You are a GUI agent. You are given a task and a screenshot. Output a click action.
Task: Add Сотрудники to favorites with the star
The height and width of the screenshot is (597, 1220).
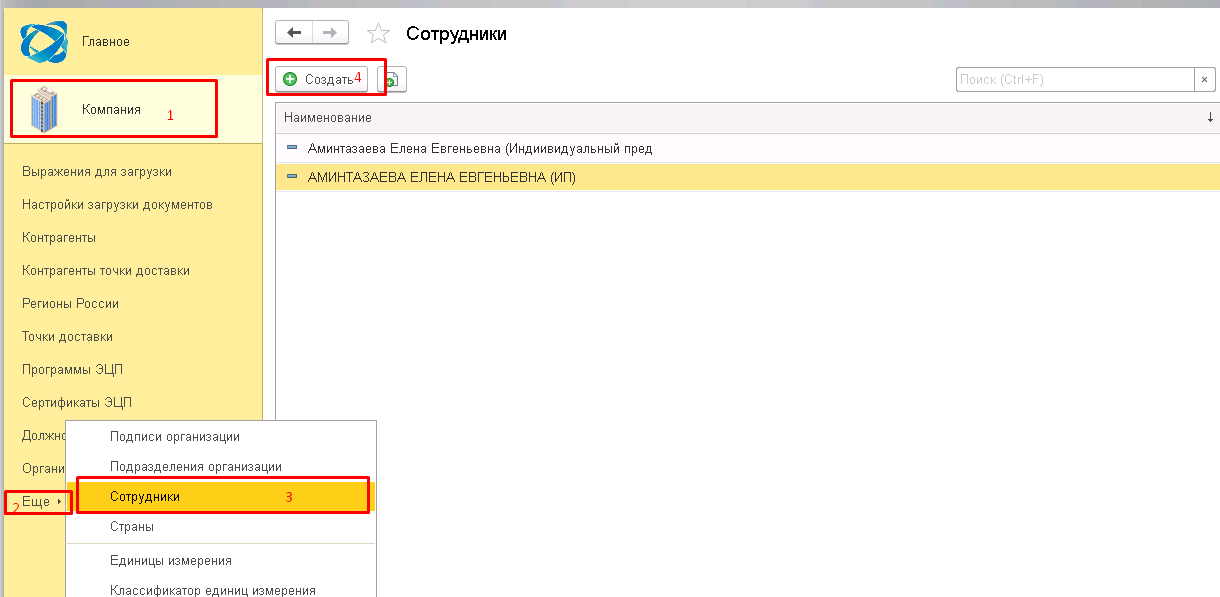coord(378,34)
